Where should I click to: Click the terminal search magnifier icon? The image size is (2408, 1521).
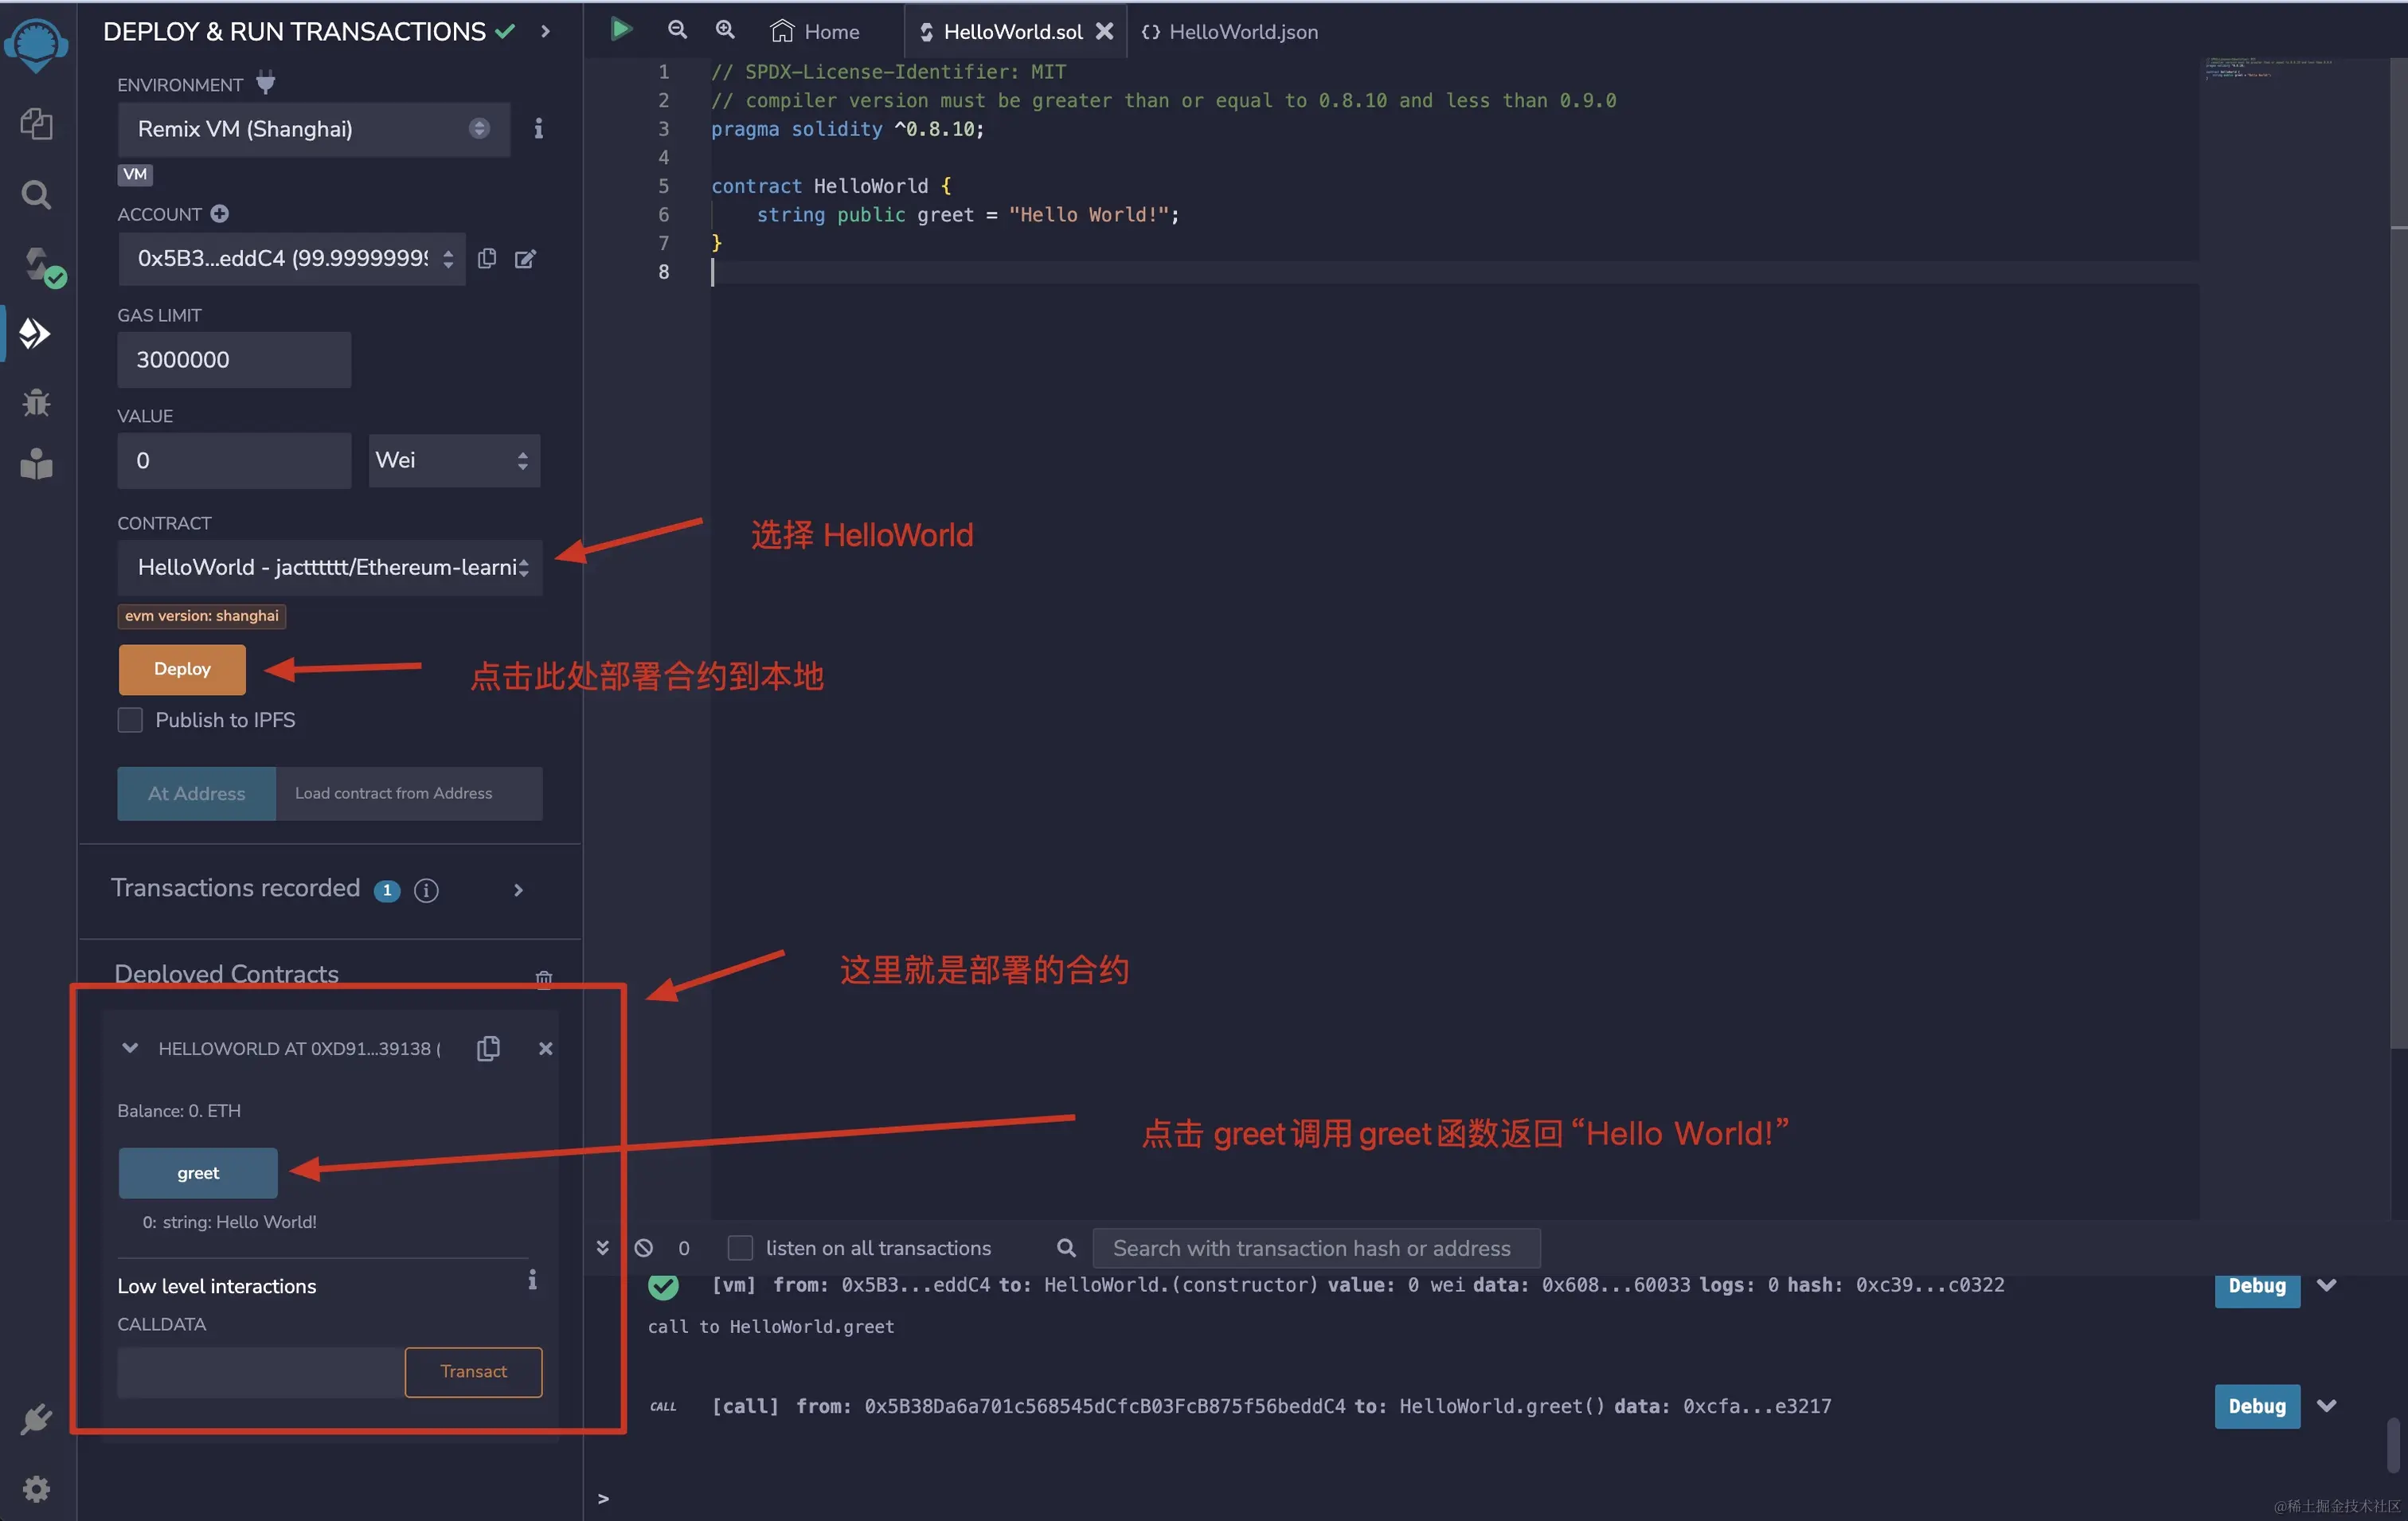pos(1066,1247)
